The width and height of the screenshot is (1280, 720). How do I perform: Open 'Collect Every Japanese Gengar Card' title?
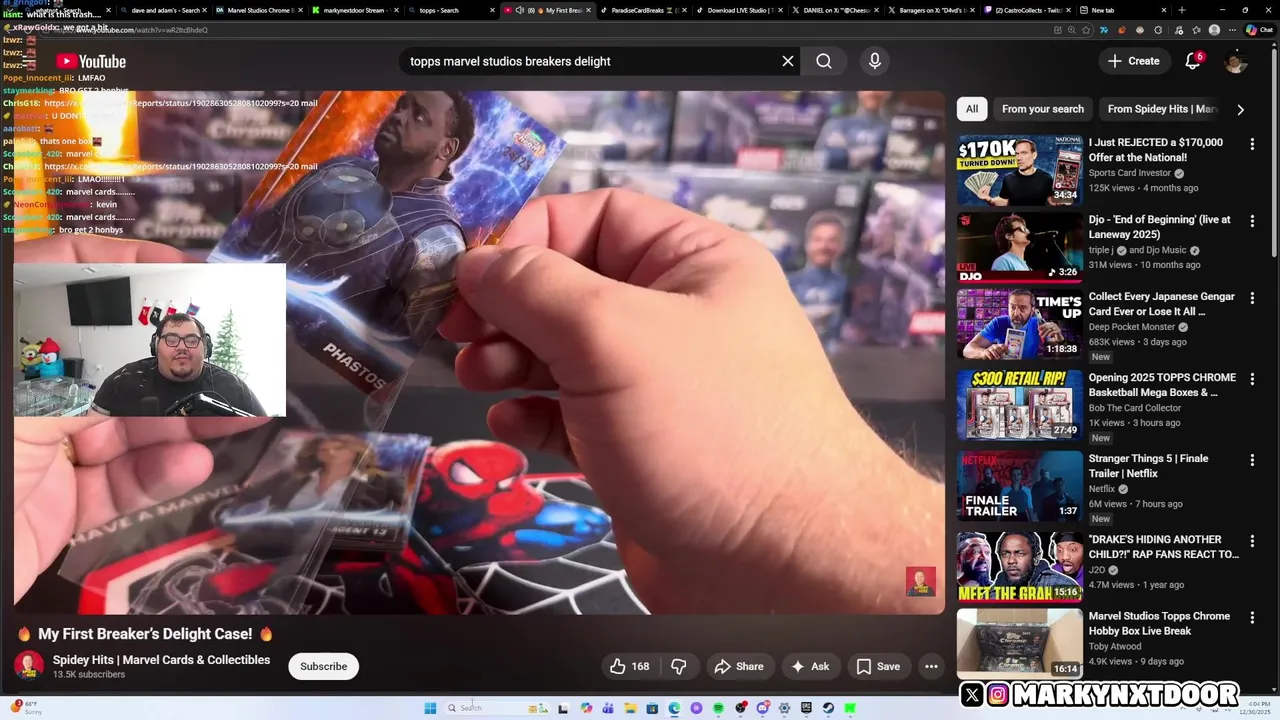pos(1162,304)
